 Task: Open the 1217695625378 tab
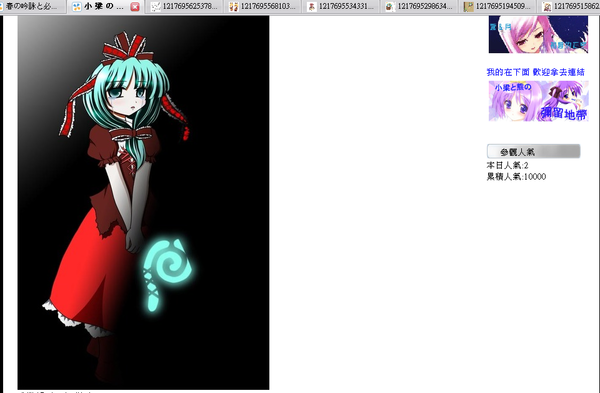[184, 7]
